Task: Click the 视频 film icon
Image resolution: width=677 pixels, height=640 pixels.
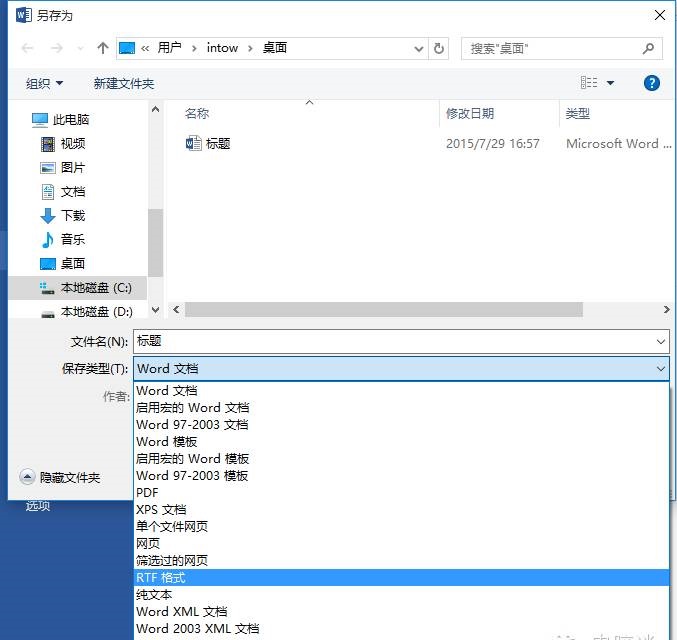Action: [48, 144]
